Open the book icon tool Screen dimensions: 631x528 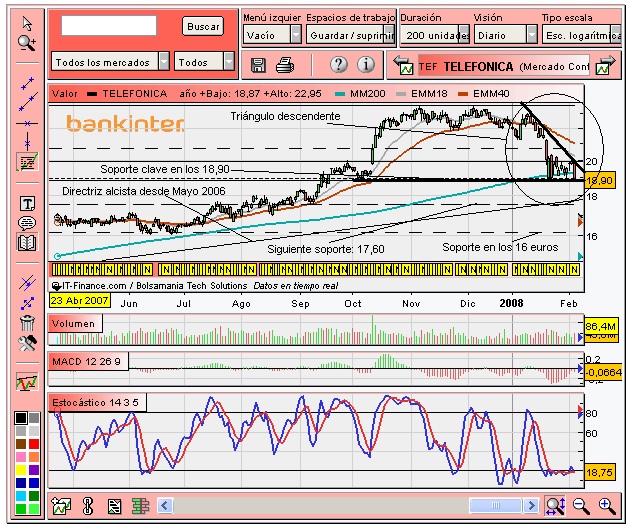click(27, 242)
